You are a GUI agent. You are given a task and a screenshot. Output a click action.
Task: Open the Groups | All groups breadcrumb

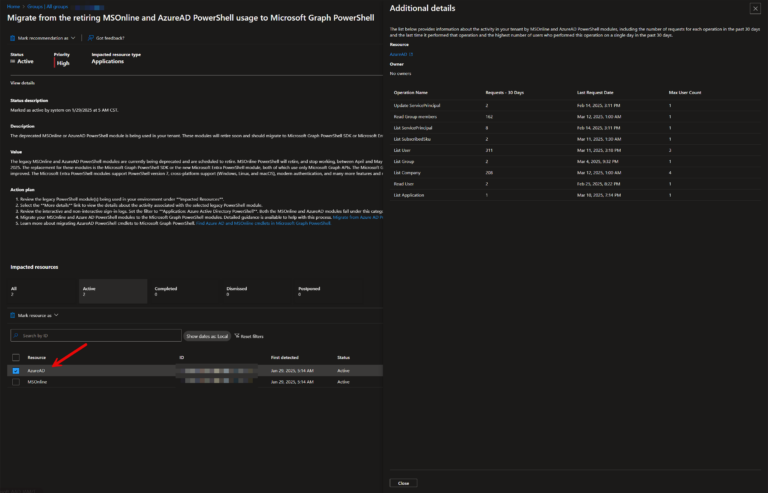click(x=48, y=7)
